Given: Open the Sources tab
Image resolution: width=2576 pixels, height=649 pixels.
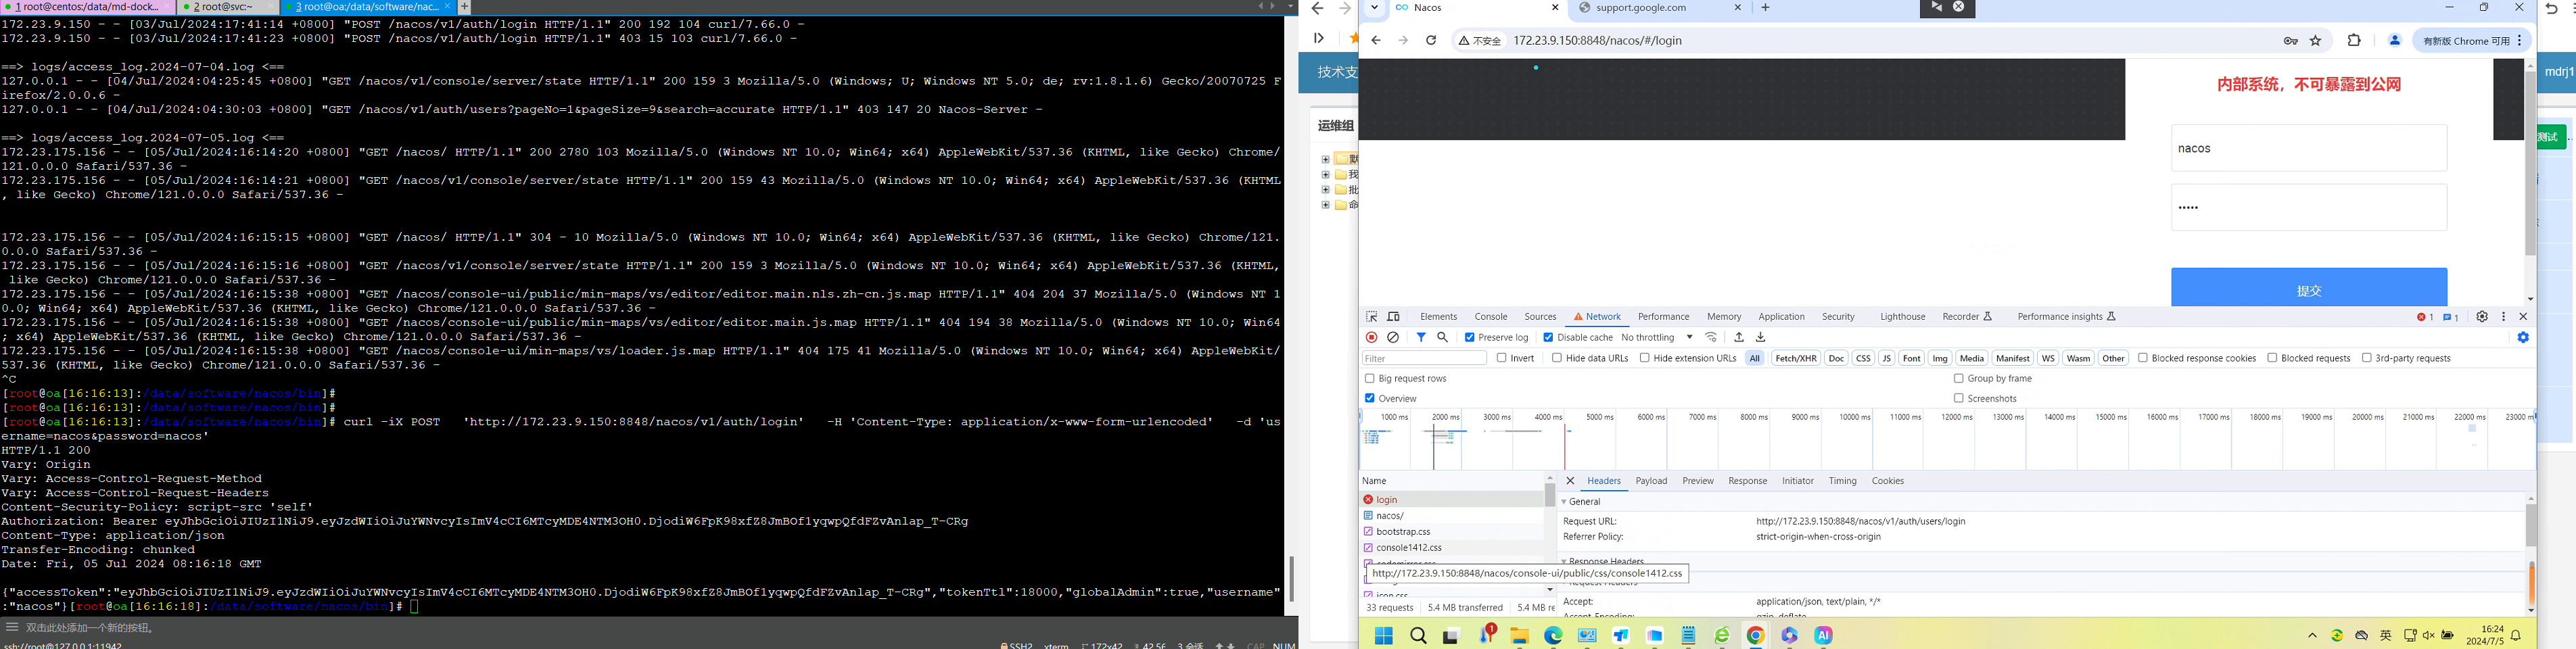Looking at the screenshot, I should click(x=1540, y=317).
